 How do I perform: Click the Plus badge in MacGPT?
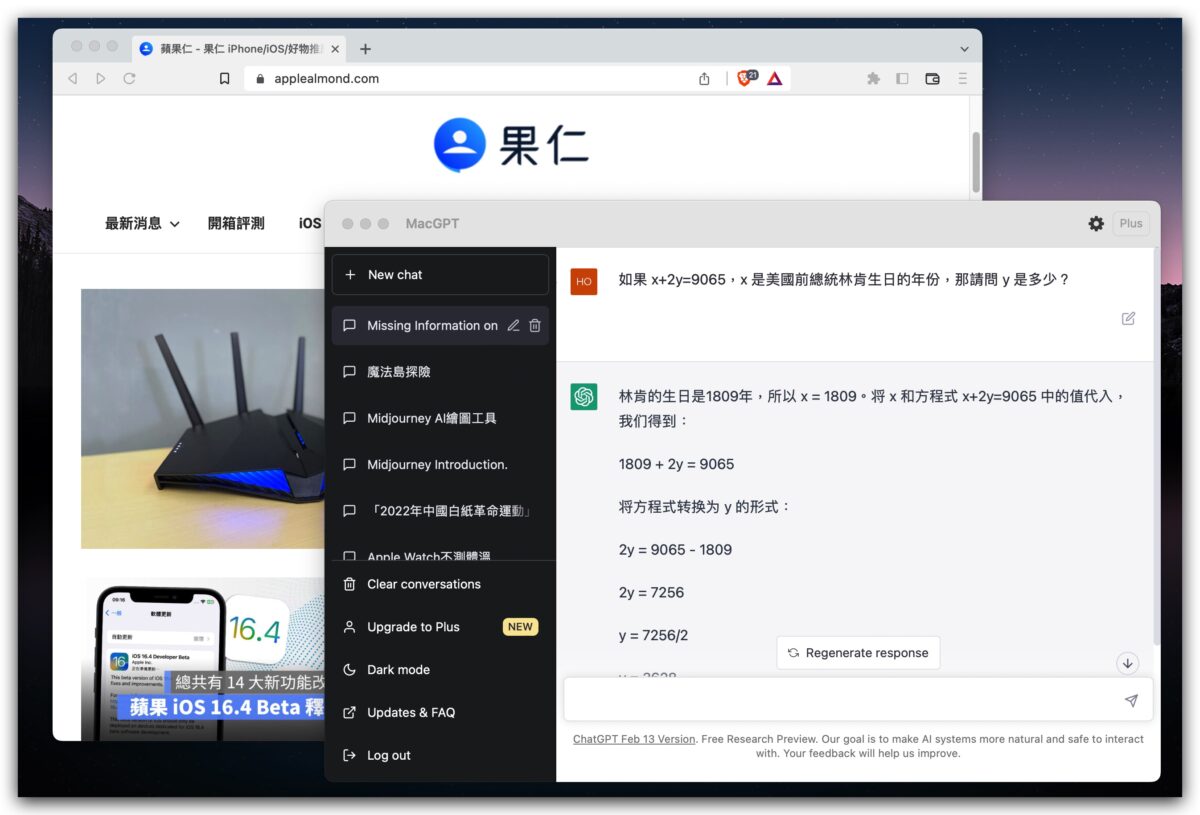[x=1131, y=223]
